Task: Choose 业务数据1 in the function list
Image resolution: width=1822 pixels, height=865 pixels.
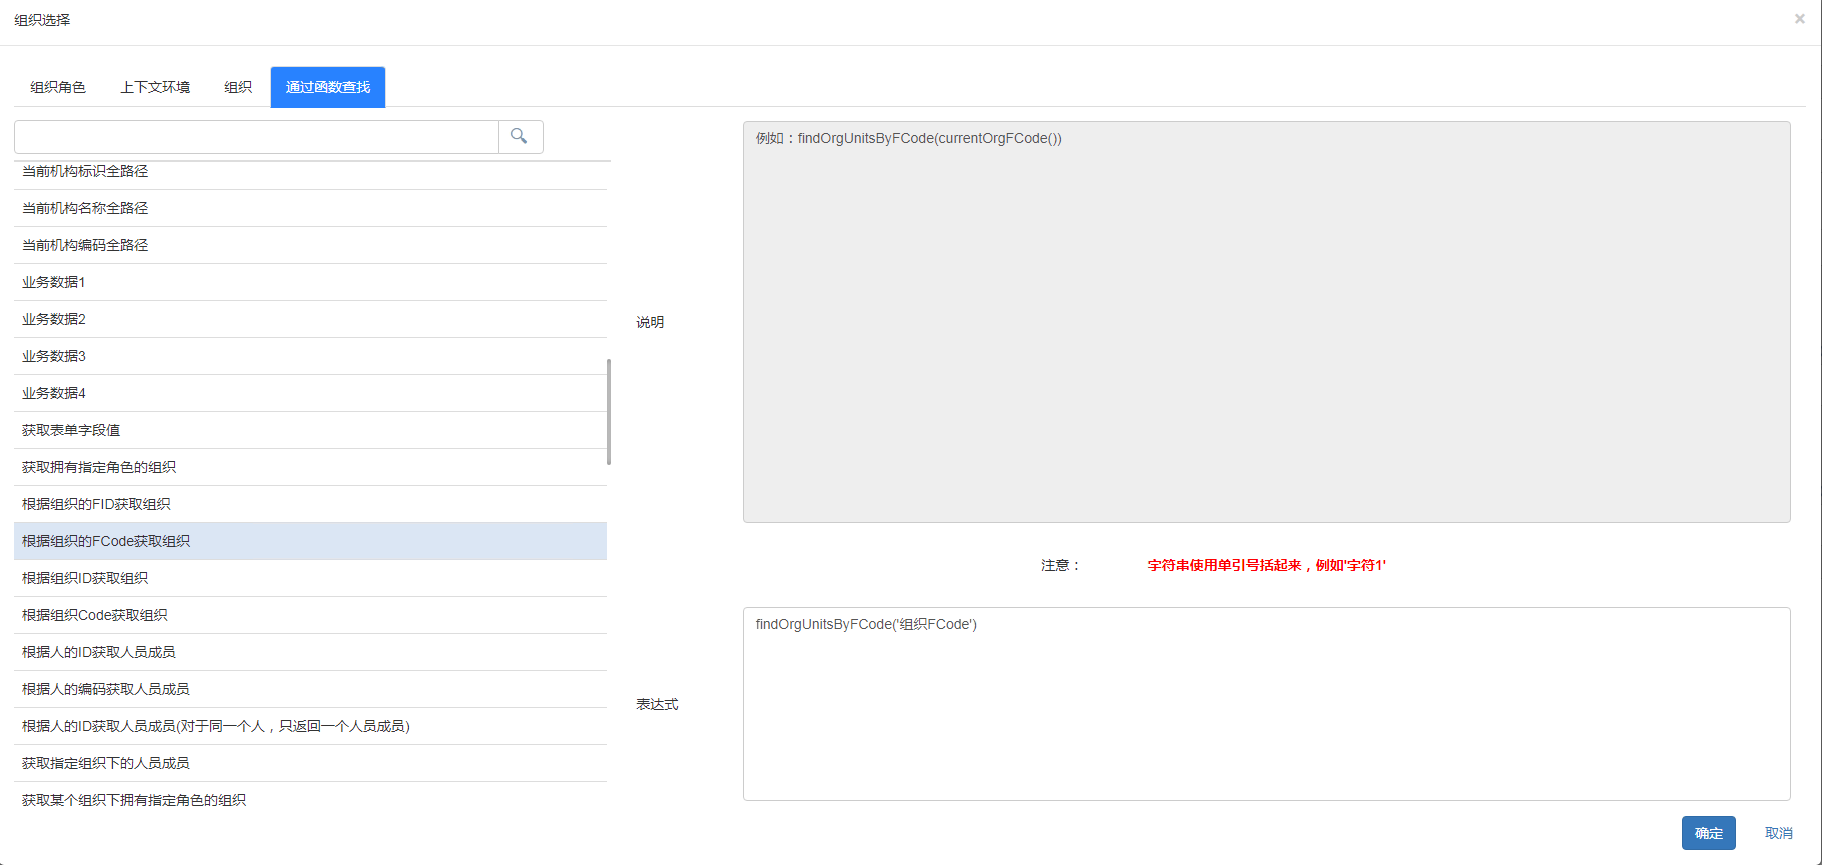Action: [x=54, y=282]
